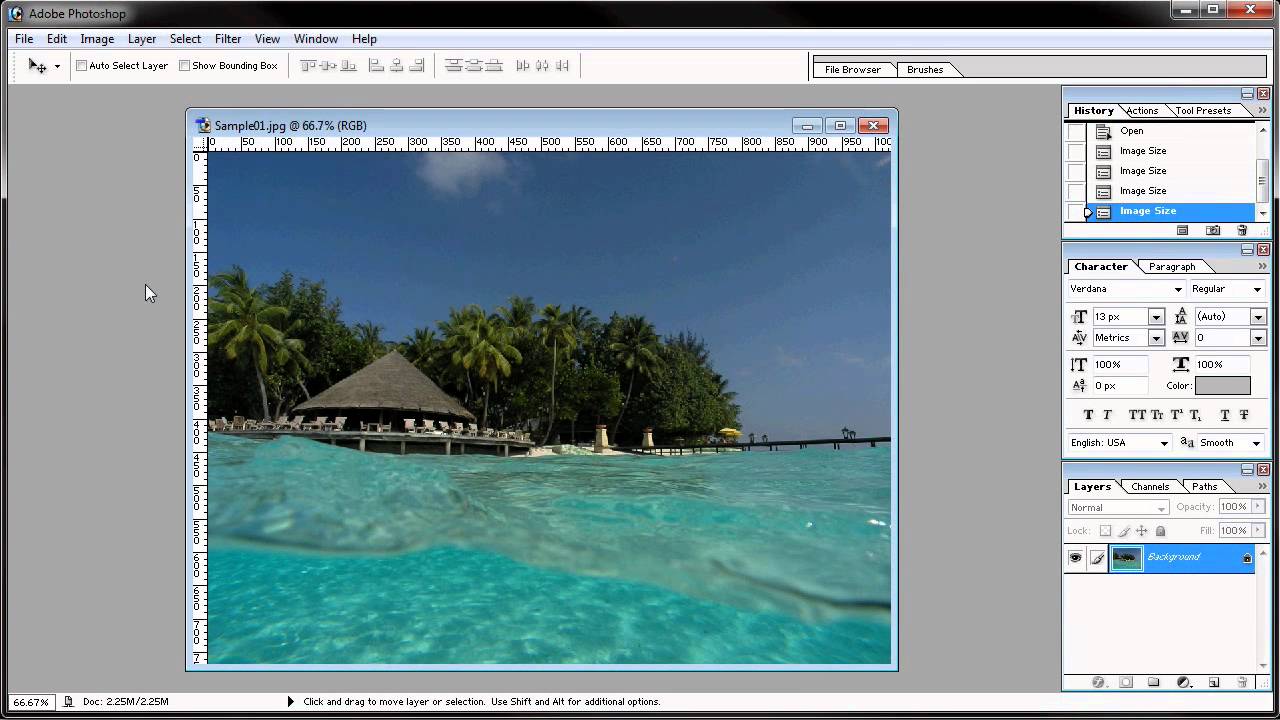Toggle Faux Bold text style

pyautogui.click(x=1089, y=415)
